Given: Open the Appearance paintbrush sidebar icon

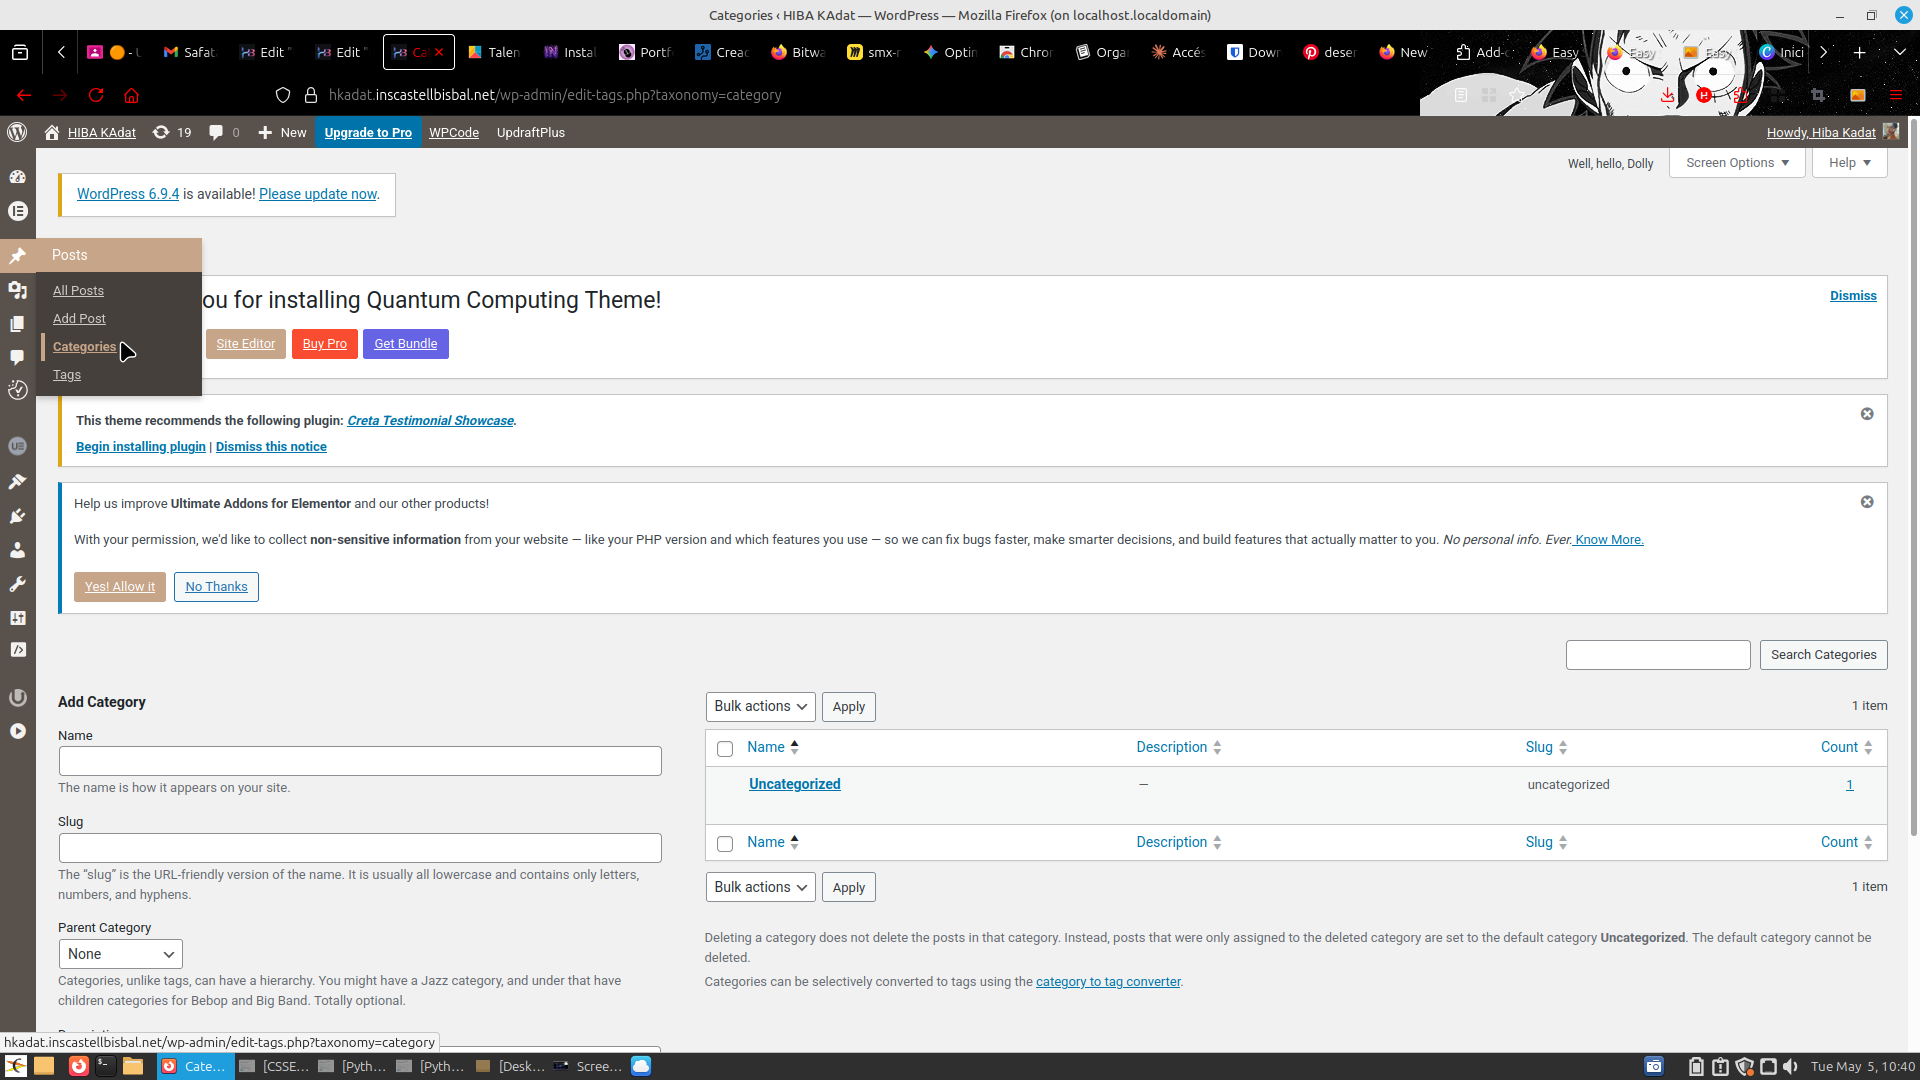Looking at the screenshot, I should click(x=17, y=482).
